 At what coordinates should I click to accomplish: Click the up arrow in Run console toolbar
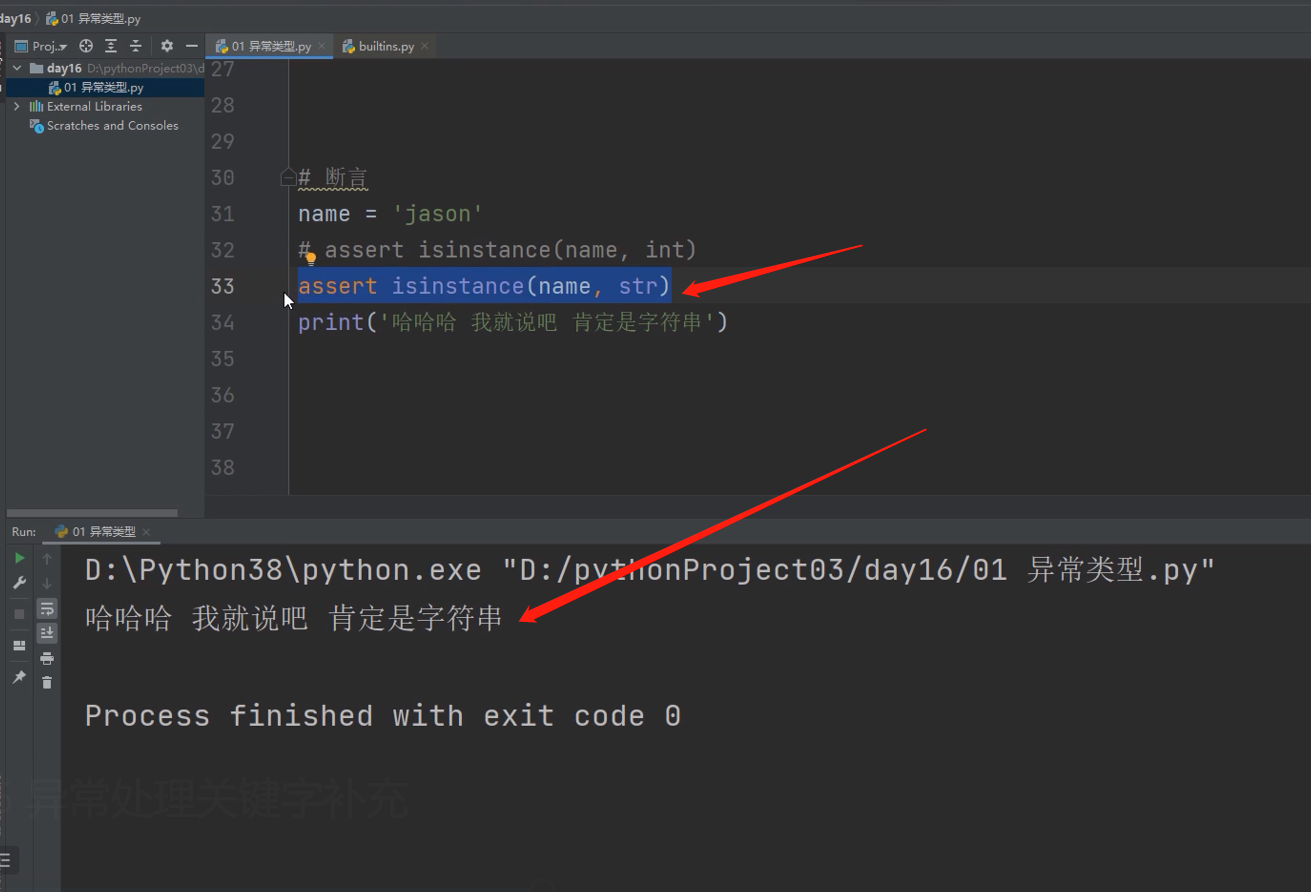tap(47, 558)
